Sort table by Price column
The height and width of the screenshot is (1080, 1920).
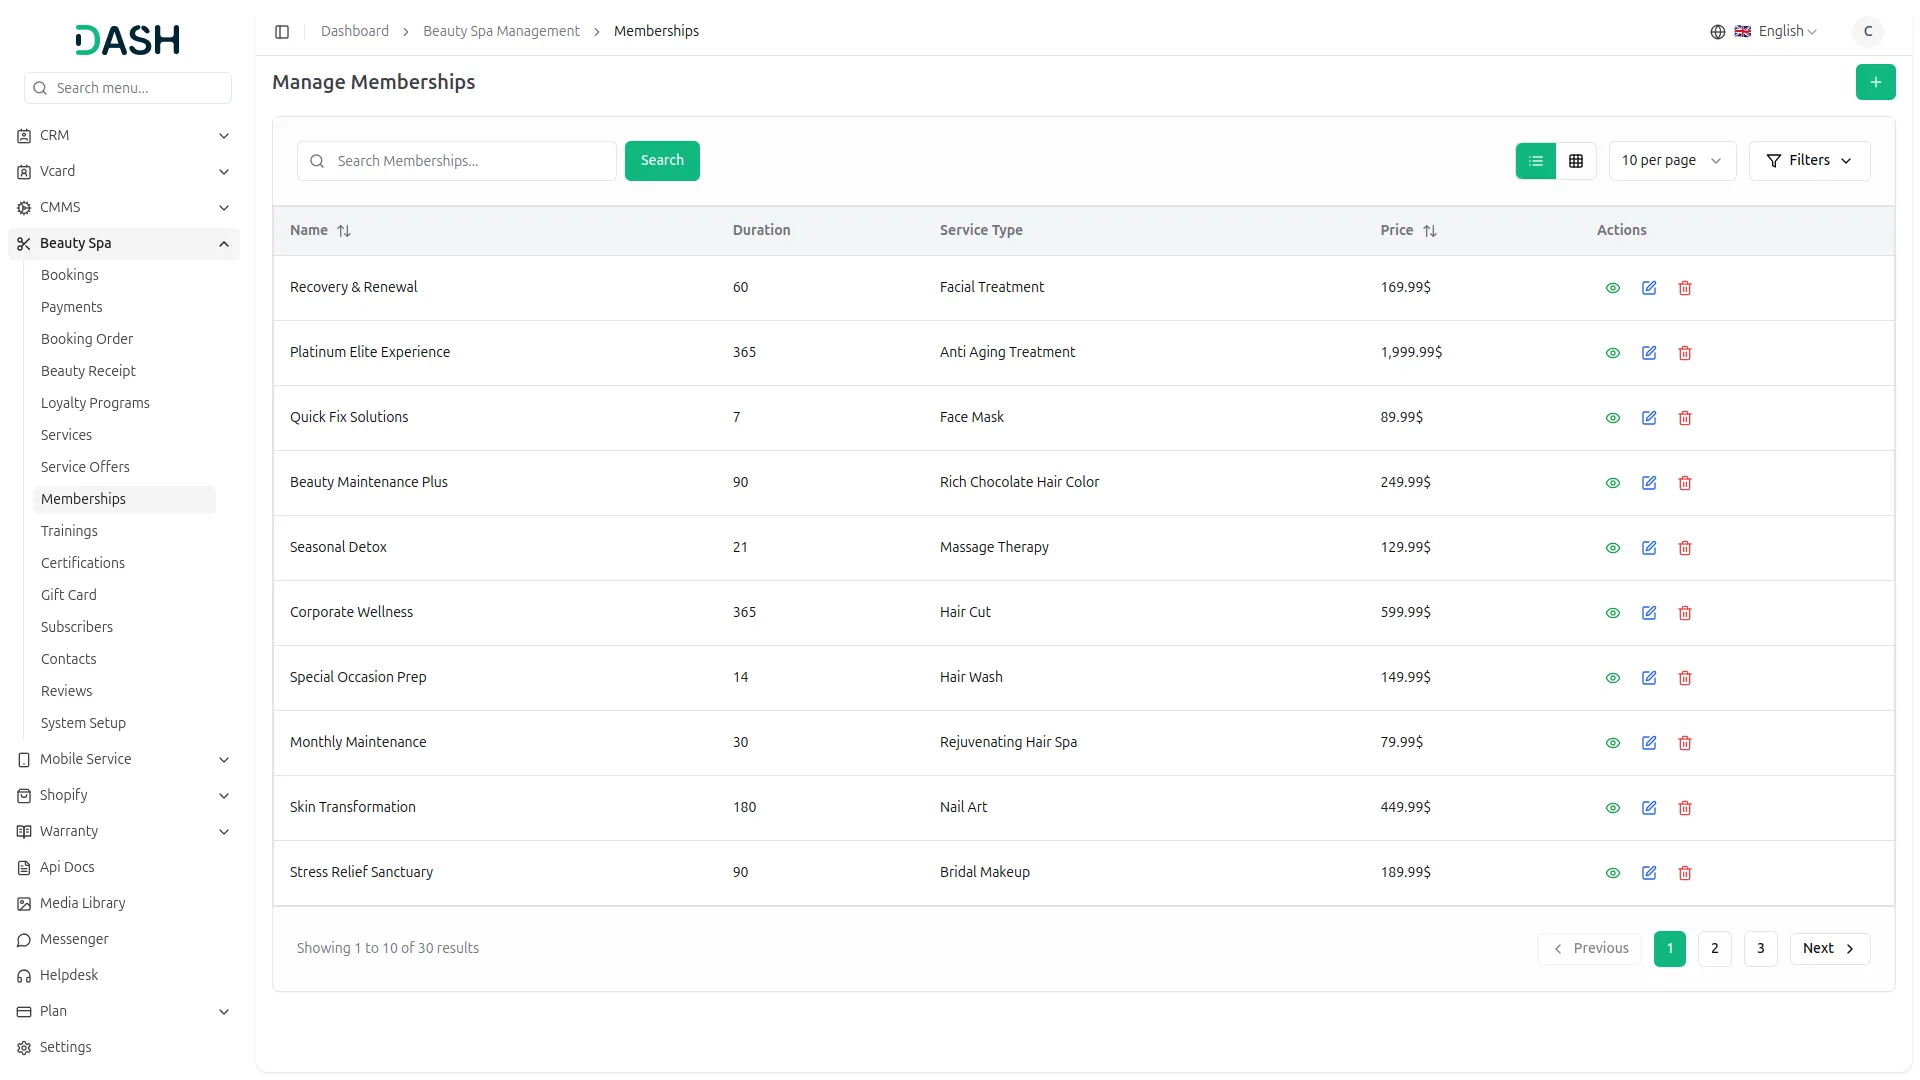point(1430,231)
